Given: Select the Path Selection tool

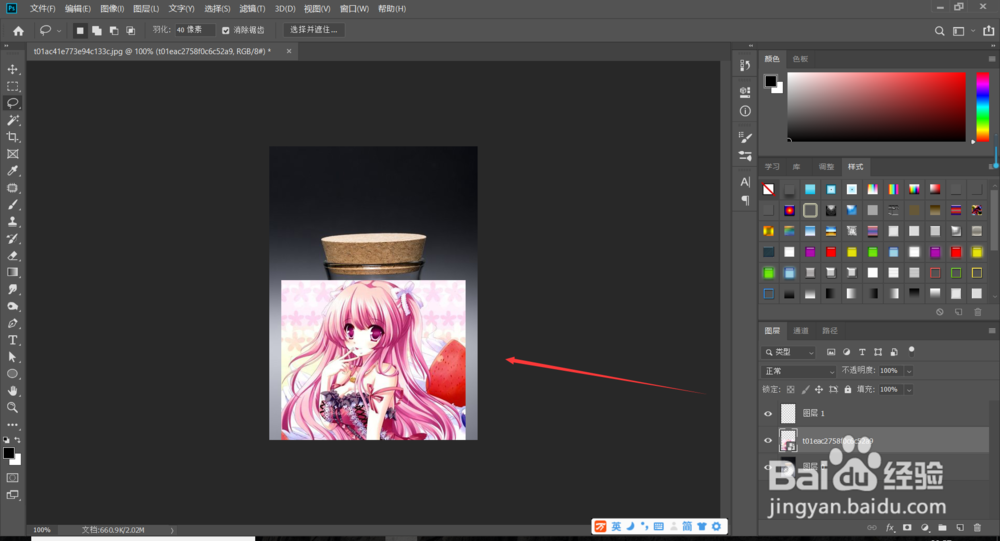Looking at the screenshot, I should 12,357.
